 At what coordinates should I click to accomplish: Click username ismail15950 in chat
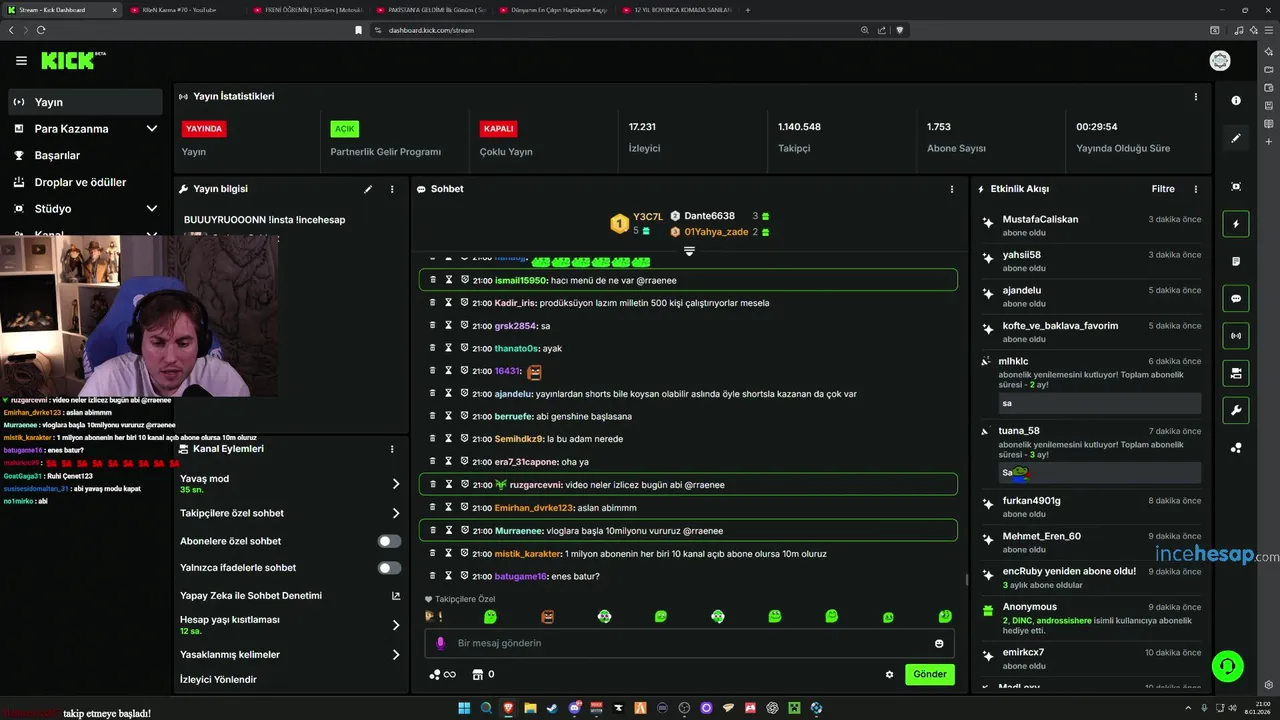[x=521, y=281]
